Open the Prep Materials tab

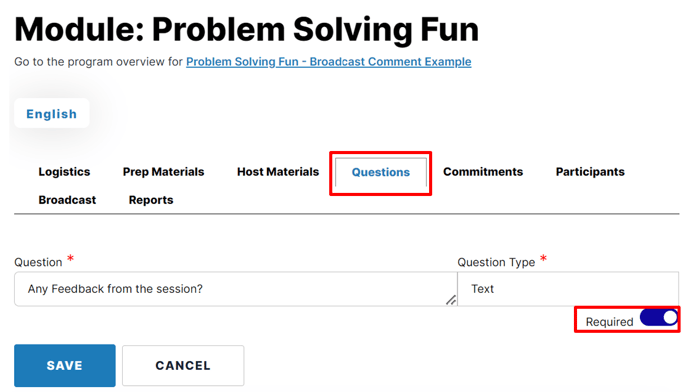[164, 172]
